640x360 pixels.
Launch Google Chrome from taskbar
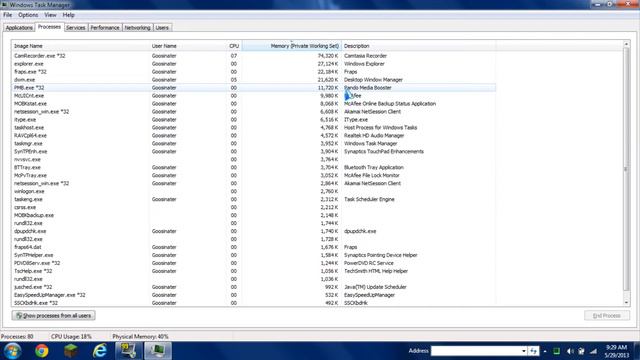click(x=42, y=351)
